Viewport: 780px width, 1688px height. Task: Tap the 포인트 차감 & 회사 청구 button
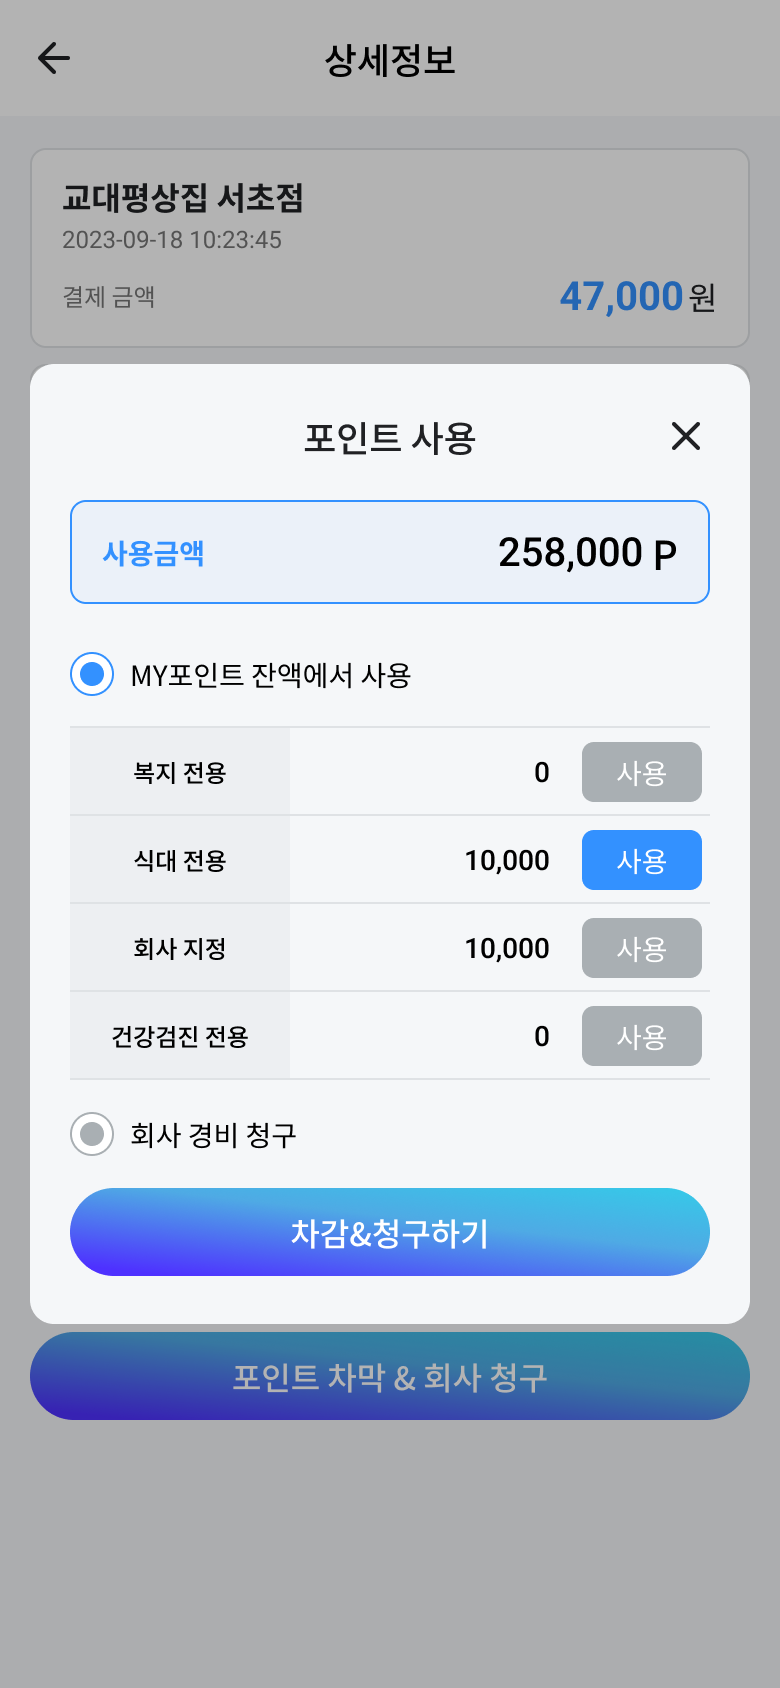[390, 1376]
